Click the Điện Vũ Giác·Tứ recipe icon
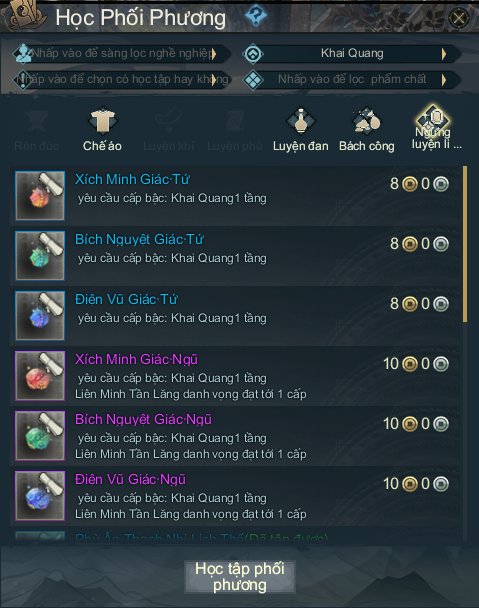This screenshot has width=479, height=608. click(x=40, y=316)
